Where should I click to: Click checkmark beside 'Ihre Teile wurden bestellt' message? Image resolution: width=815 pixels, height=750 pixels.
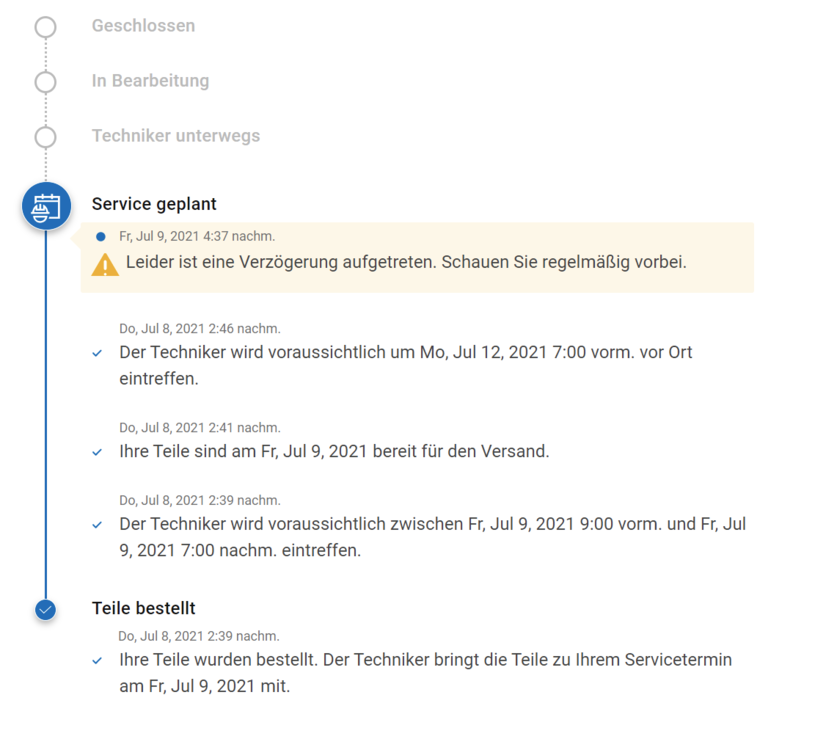[x=97, y=661]
